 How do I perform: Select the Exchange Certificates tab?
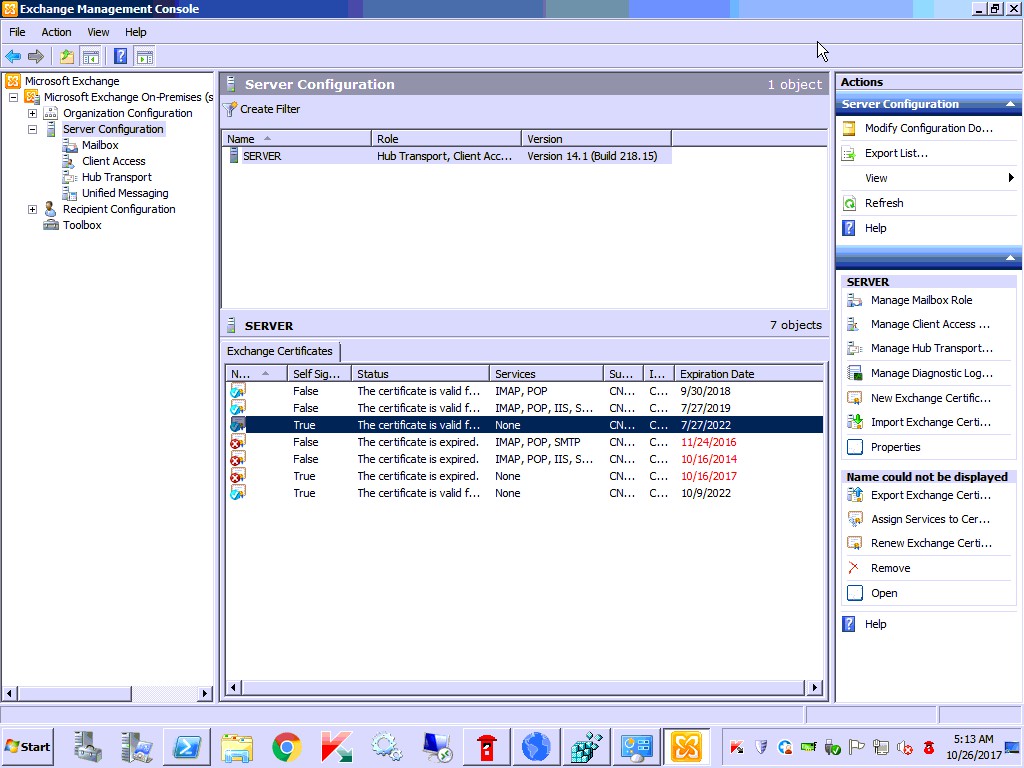(280, 351)
